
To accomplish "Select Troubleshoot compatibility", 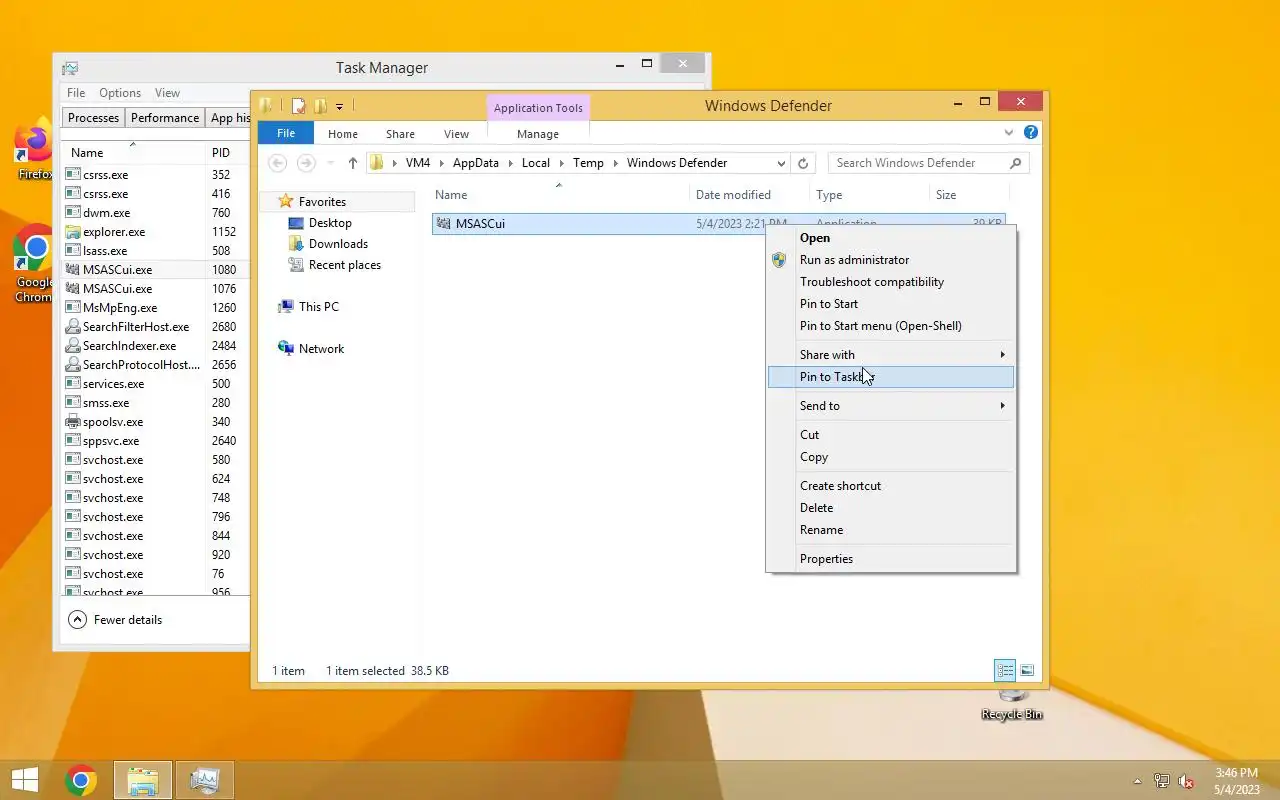I will tap(890, 281).
